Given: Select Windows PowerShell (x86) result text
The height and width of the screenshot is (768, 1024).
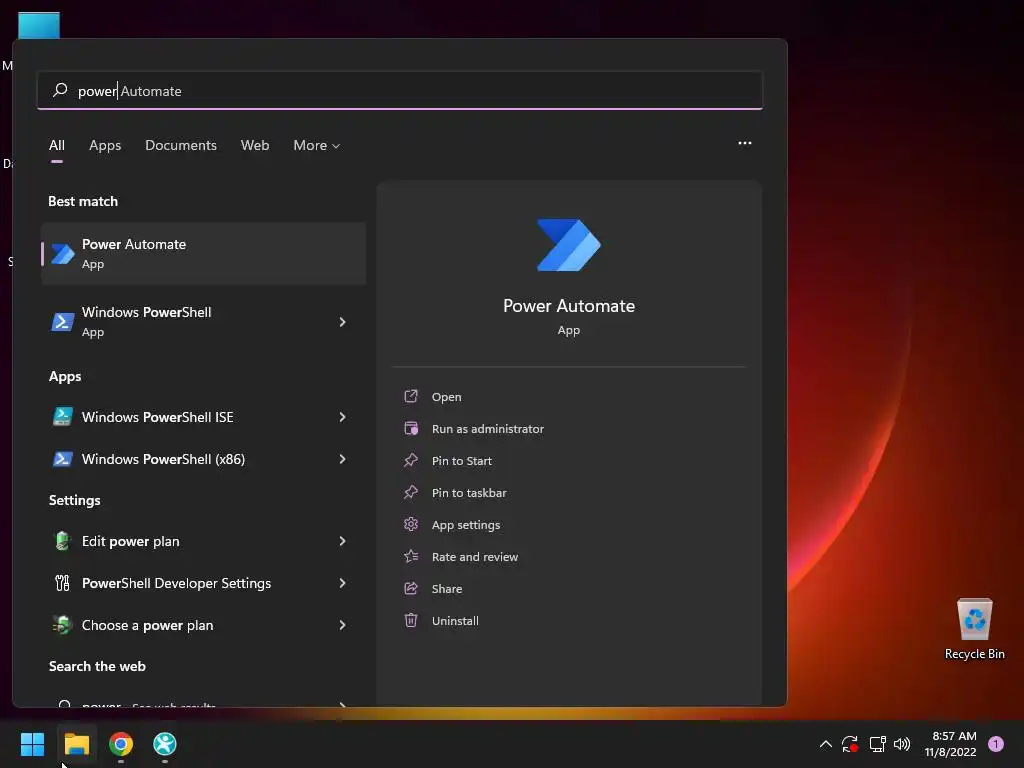Looking at the screenshot, I should click(163, 459).
